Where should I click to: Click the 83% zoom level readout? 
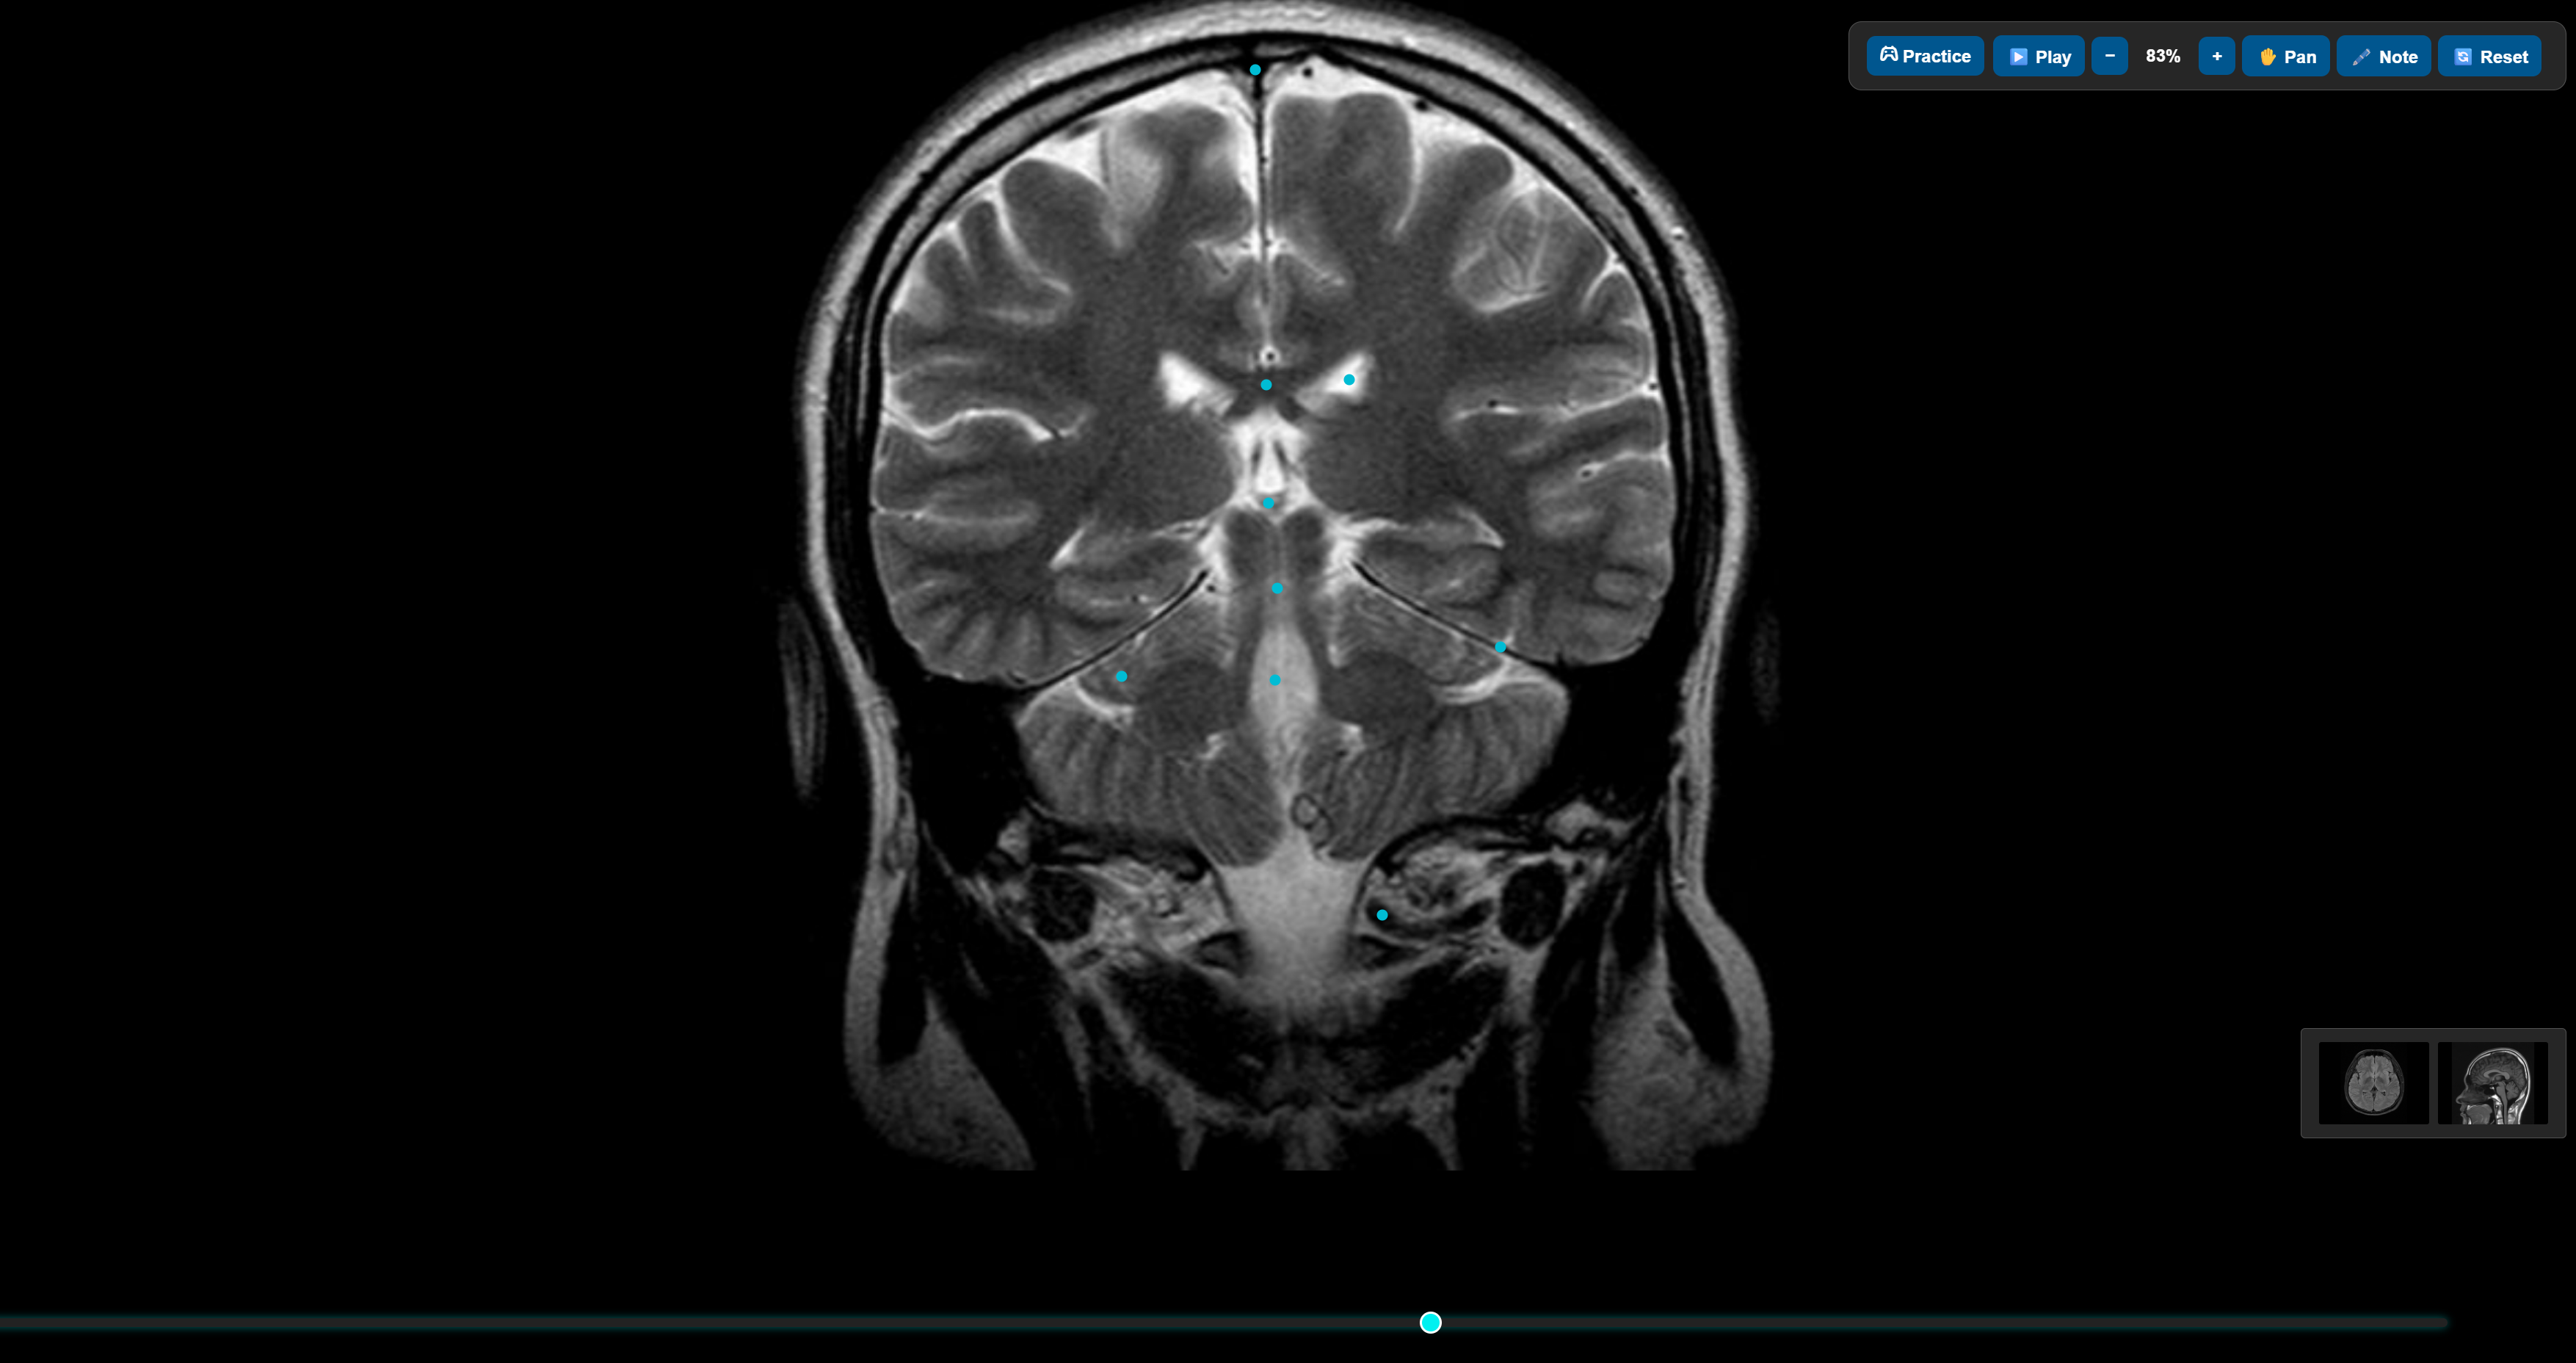[2162, 57]
